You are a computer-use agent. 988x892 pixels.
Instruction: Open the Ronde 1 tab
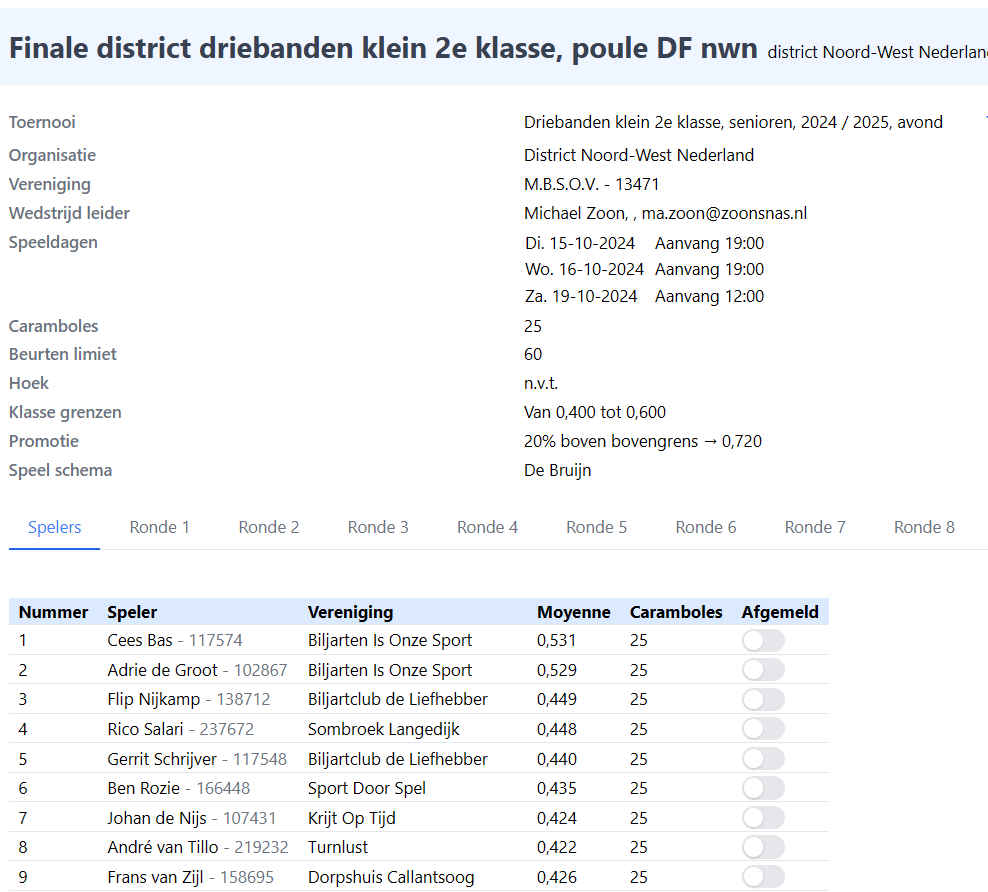159,527
